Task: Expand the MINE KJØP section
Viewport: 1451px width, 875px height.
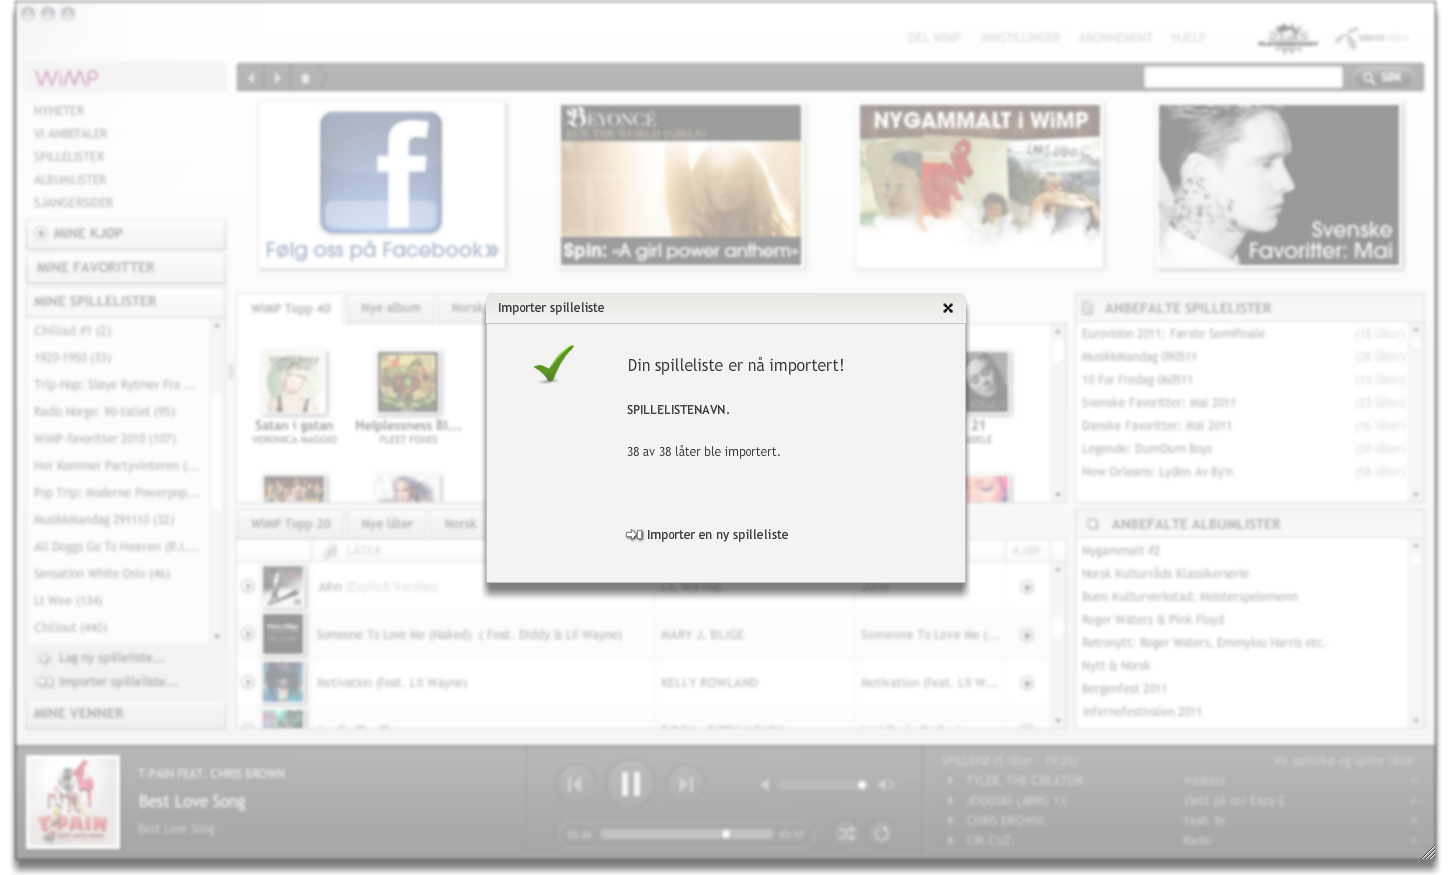Action: click(x=125, y=233)
